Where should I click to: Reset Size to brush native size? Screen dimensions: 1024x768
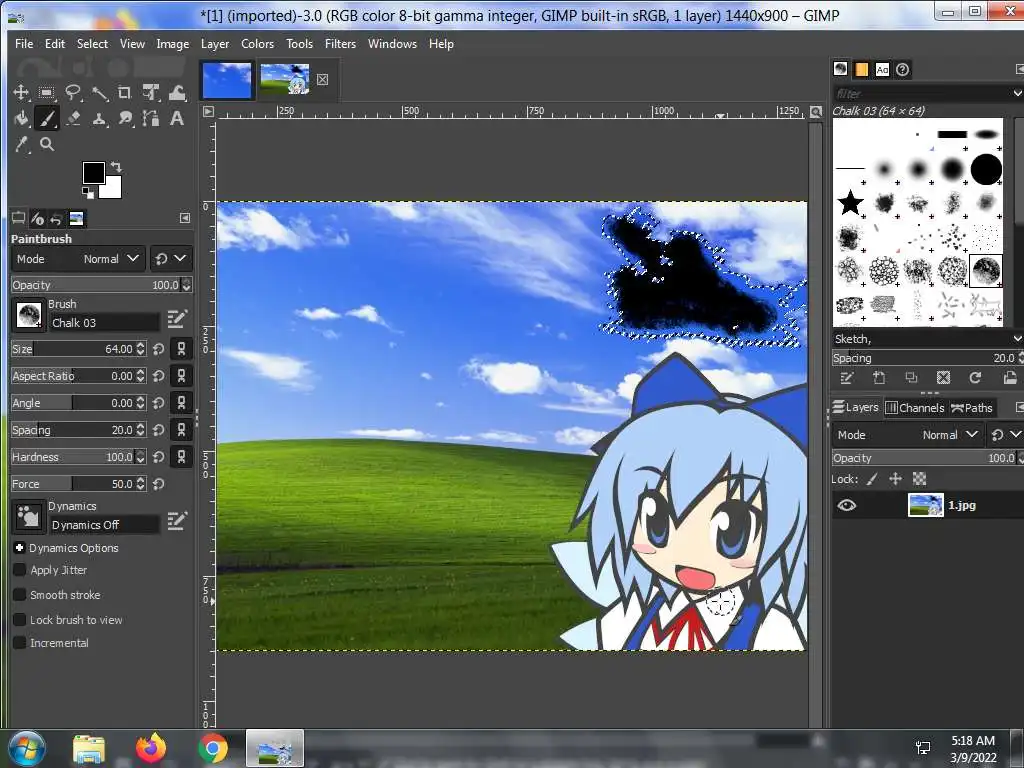158,349
